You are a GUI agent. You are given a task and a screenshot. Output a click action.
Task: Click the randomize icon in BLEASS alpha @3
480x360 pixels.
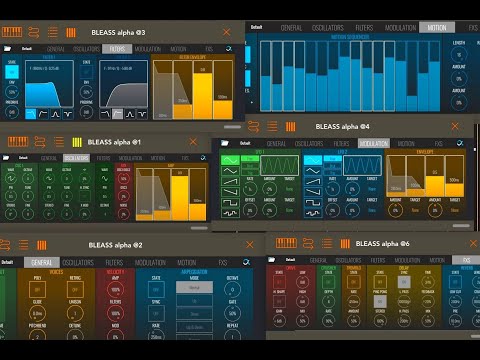pyautogui.click(x=229, y=49)
